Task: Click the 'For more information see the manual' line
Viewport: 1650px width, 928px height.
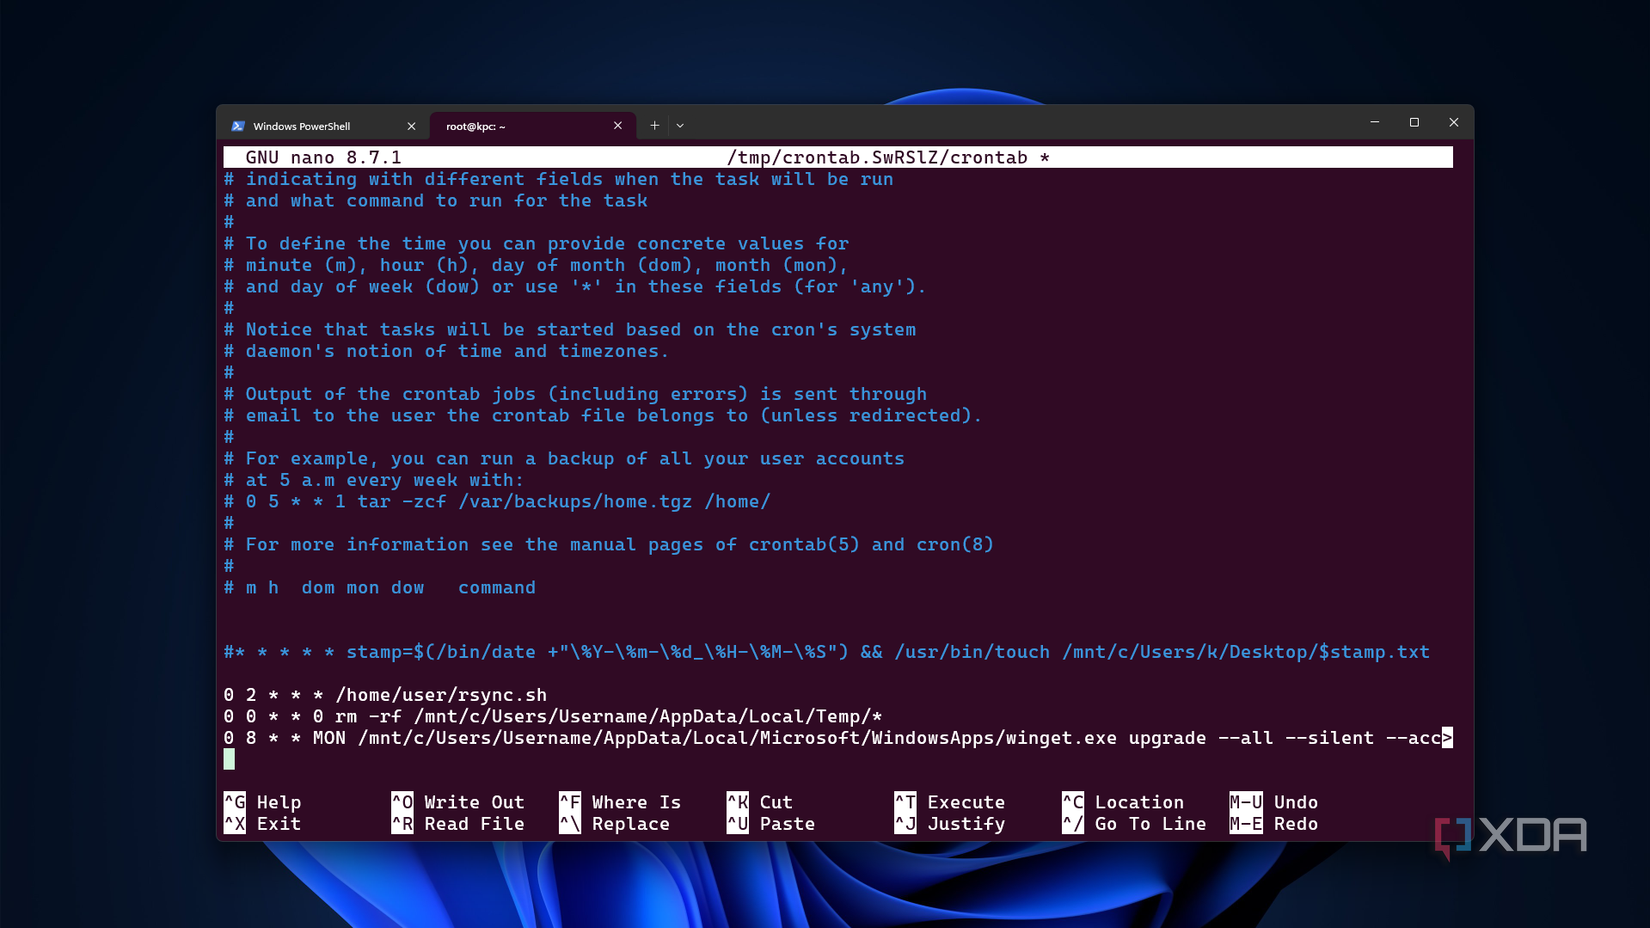Action: coord(609,545)
